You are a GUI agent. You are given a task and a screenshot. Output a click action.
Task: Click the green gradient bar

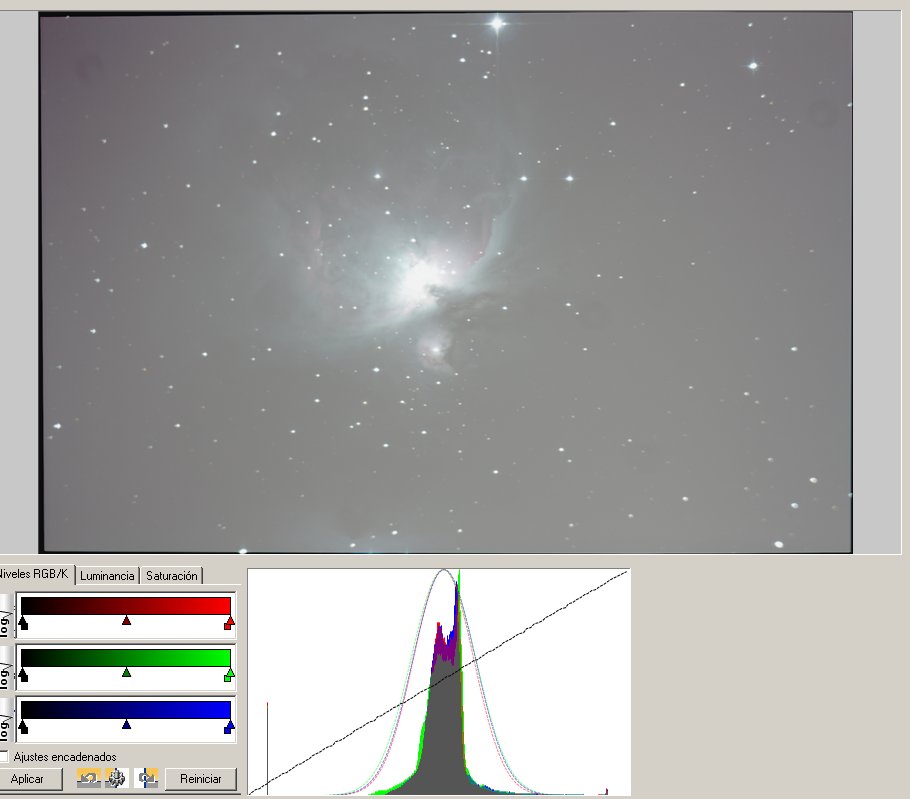[125, 657]
